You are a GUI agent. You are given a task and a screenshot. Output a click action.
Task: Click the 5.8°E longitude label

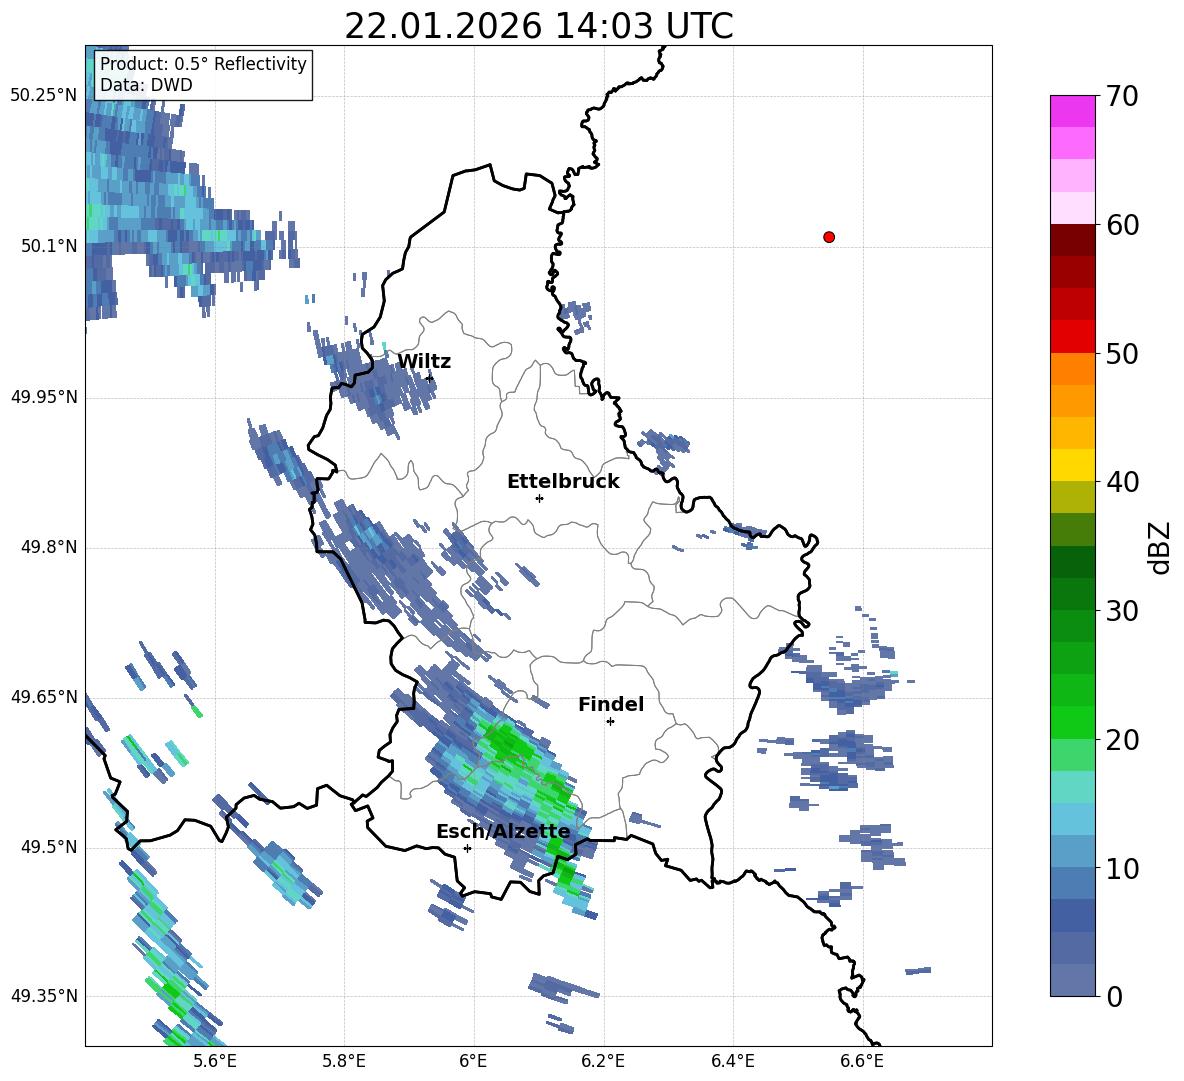[344, 1061]
